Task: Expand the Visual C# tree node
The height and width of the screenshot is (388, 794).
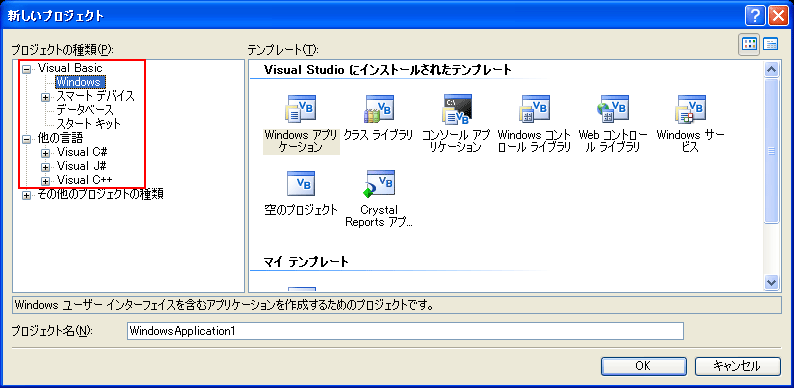Action: point(46,153)
